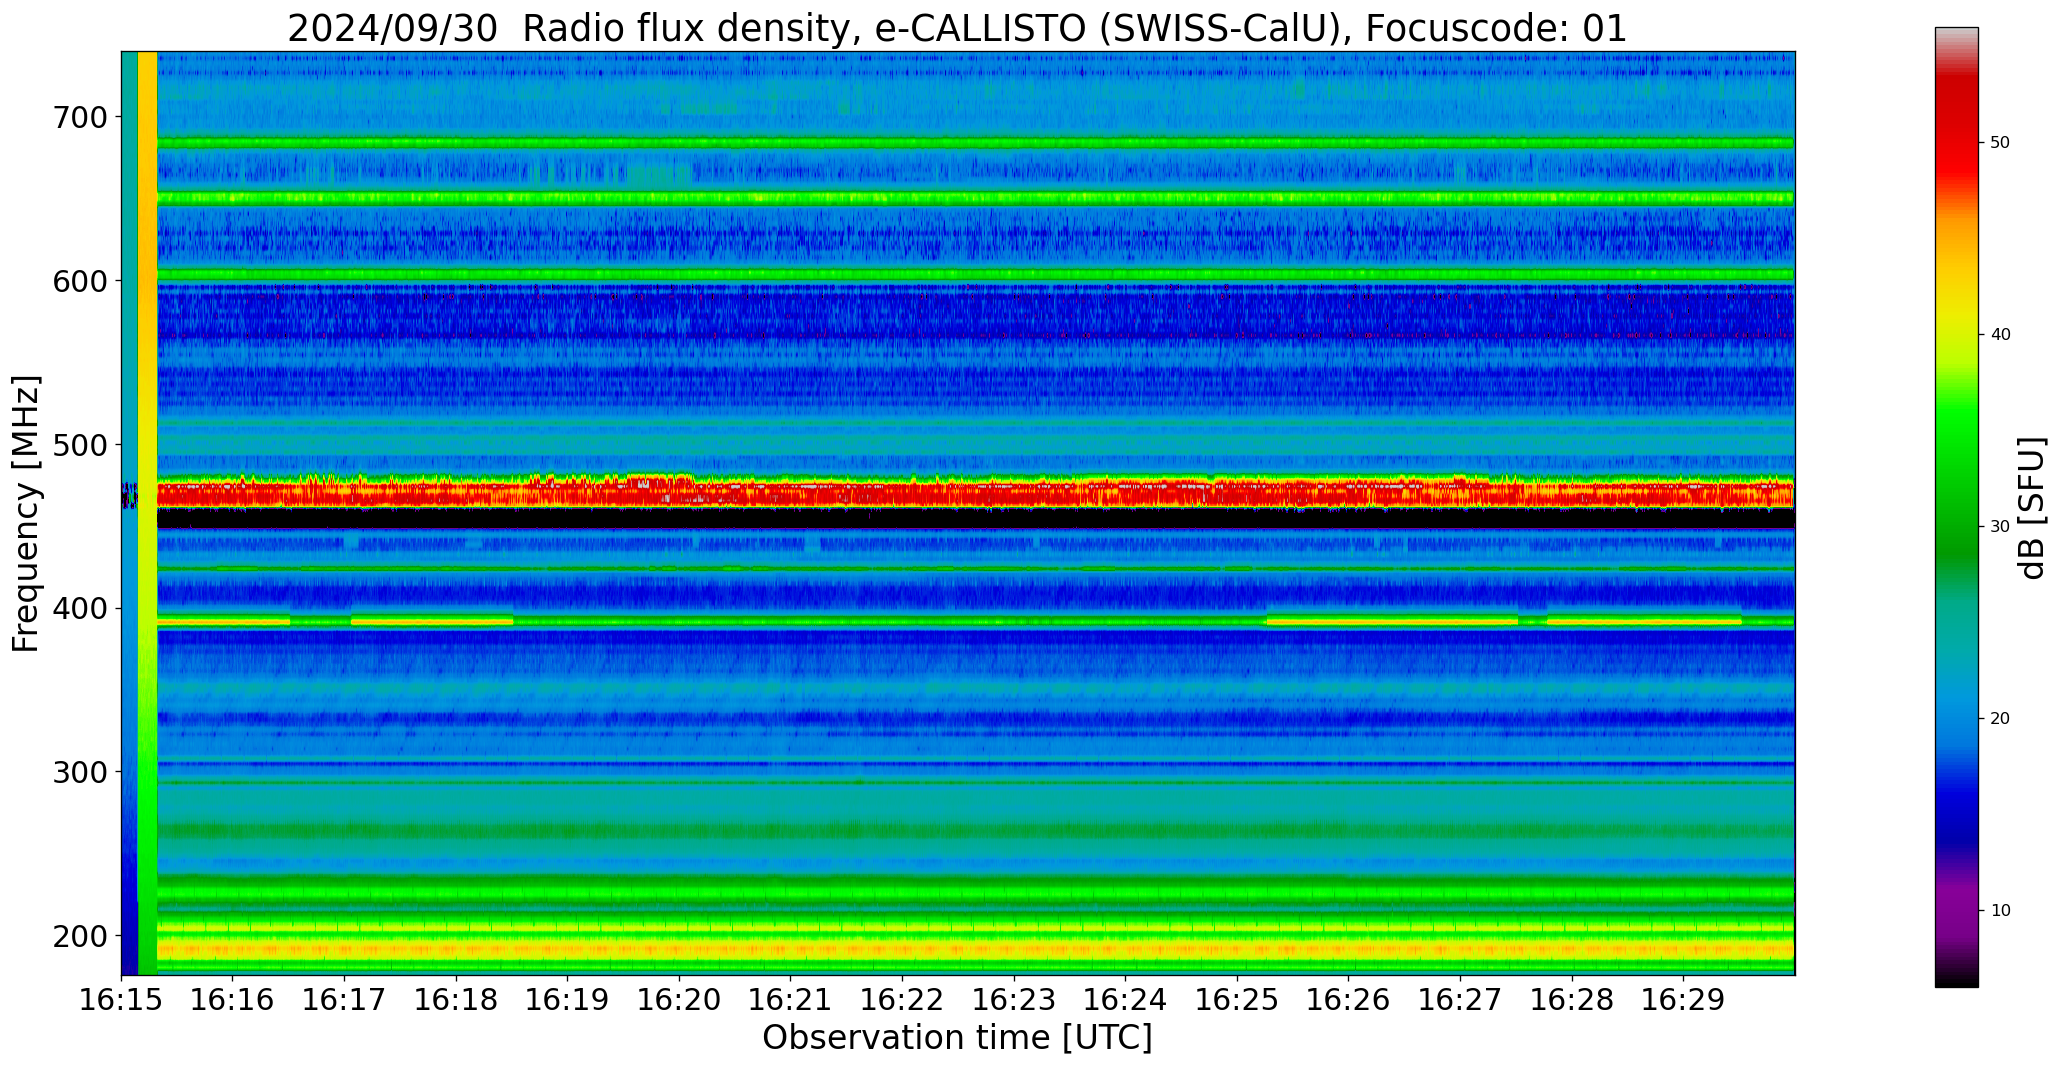2062x1067 pixels.
Task: Click the colorbar tick label 20
Action: pos(2001,719)
